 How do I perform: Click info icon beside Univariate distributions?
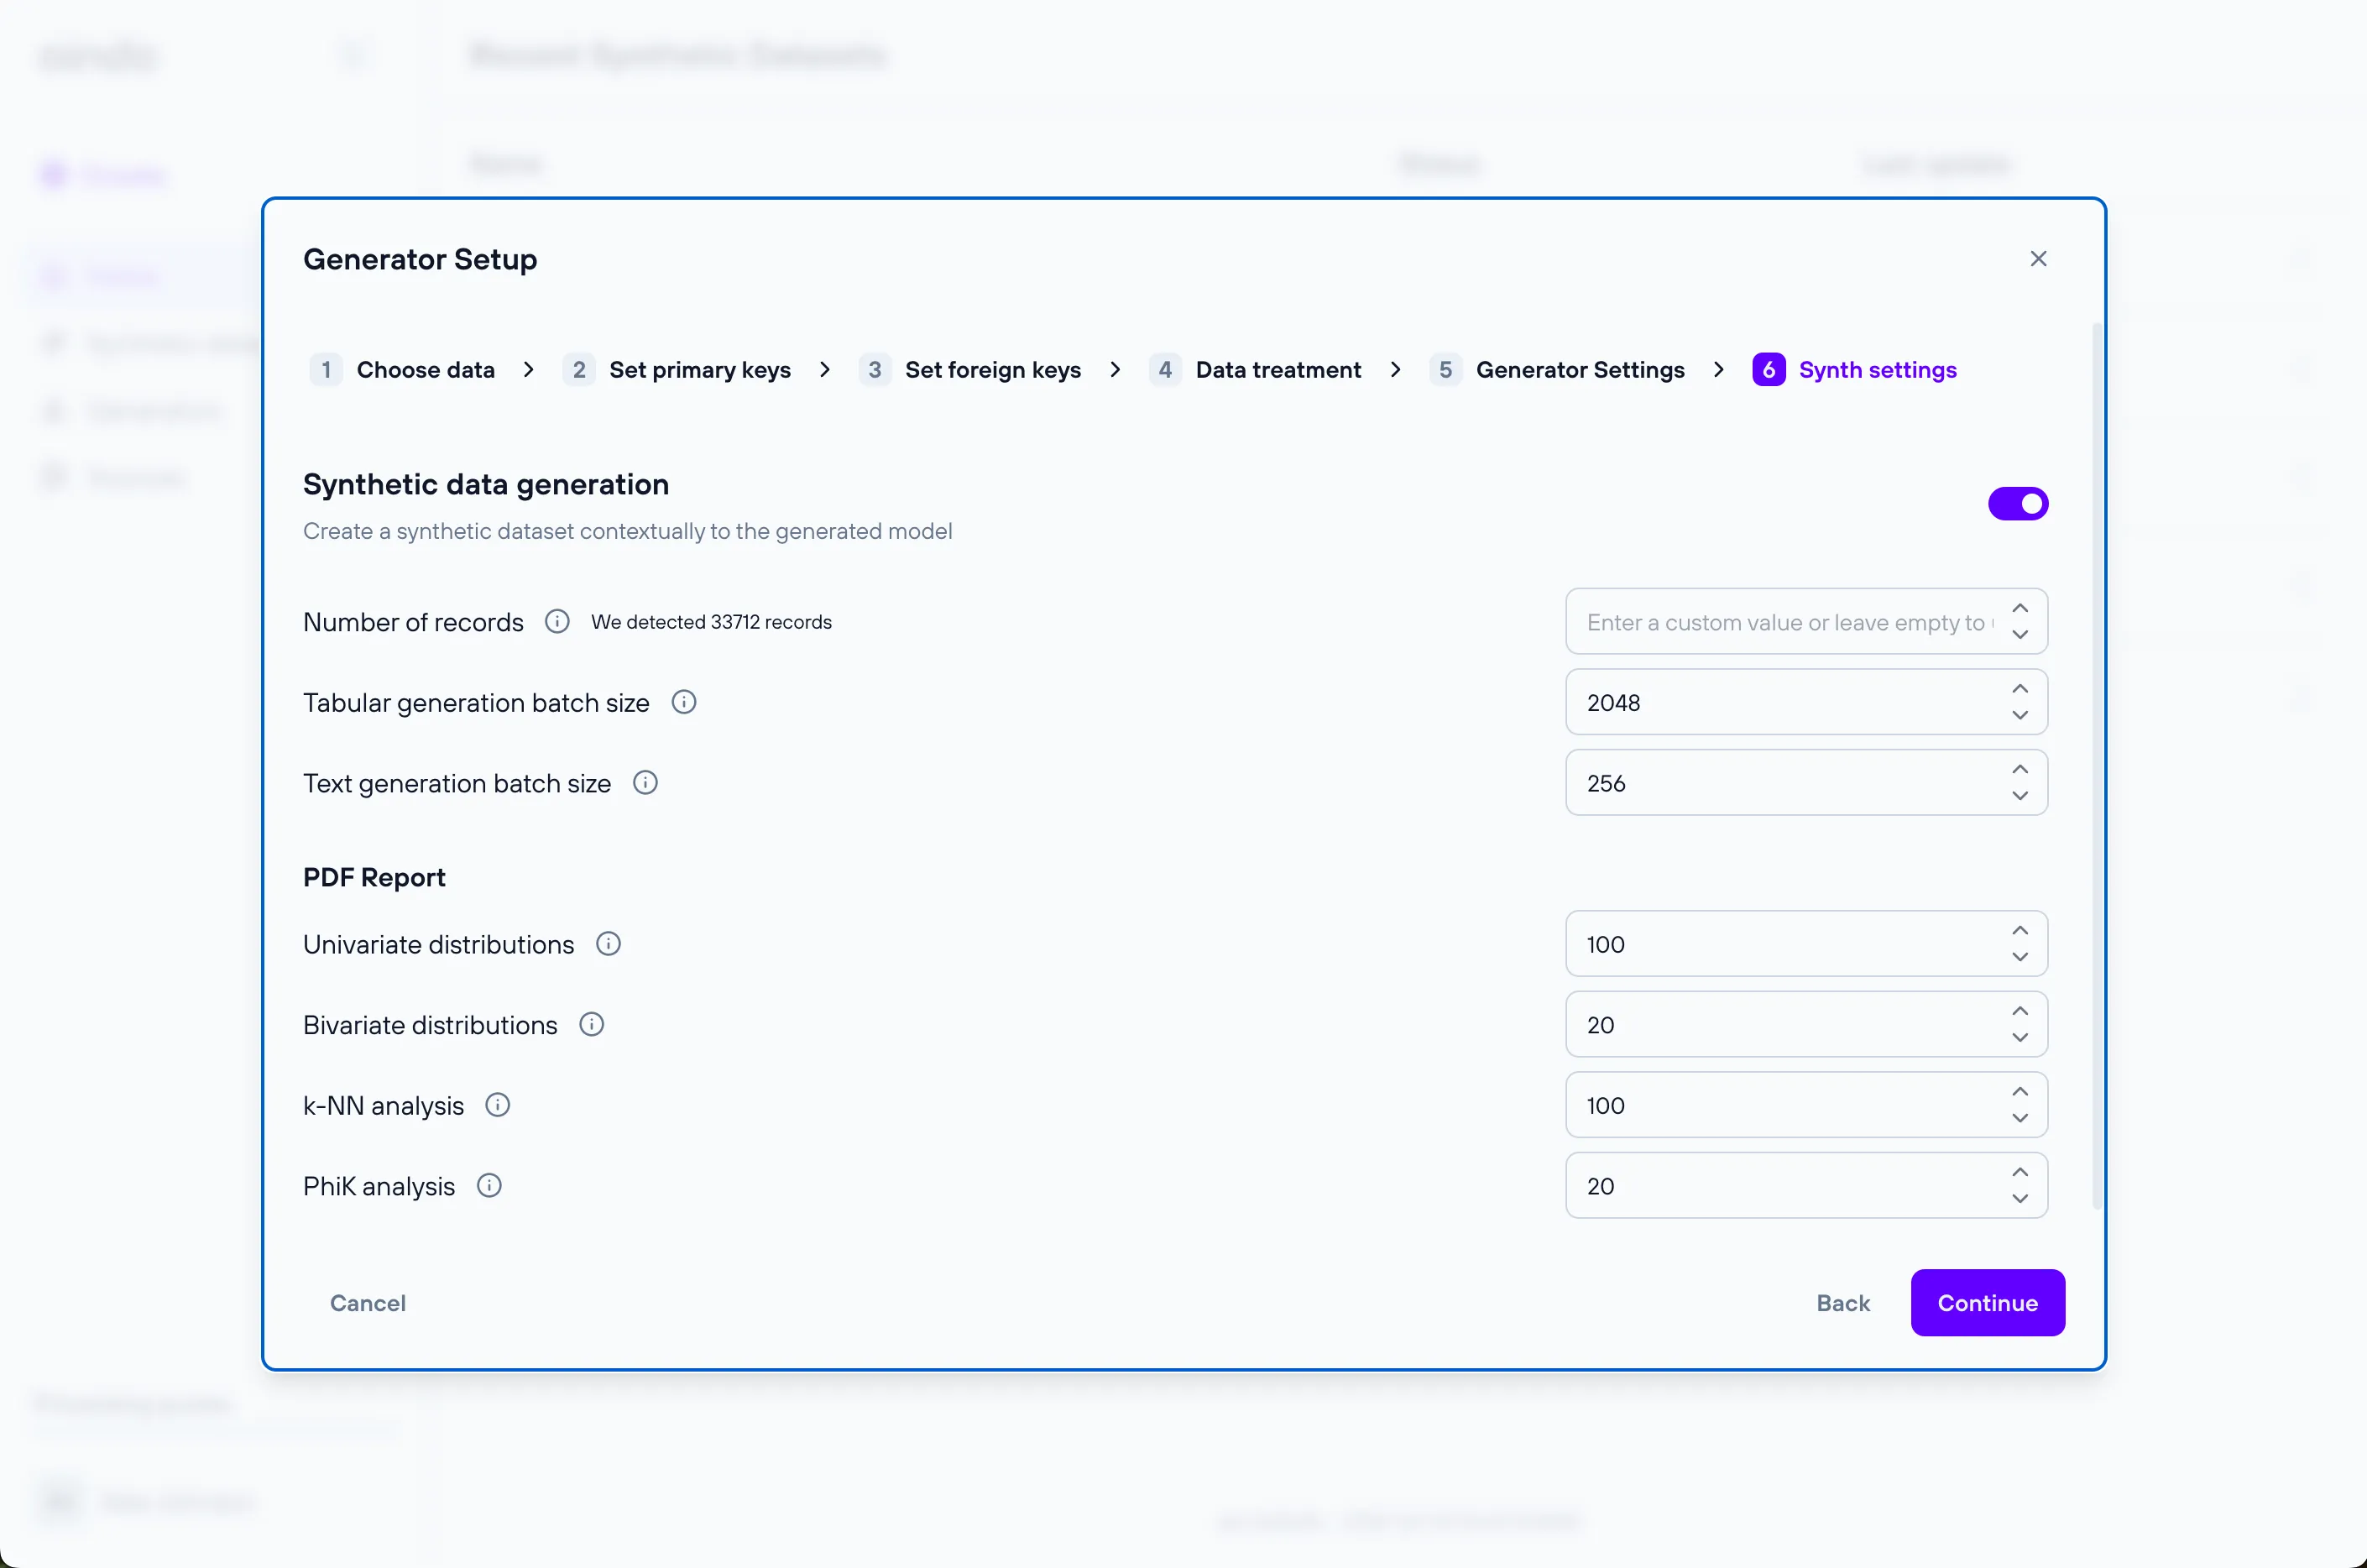pyautogui.click(x=608, y=944)
